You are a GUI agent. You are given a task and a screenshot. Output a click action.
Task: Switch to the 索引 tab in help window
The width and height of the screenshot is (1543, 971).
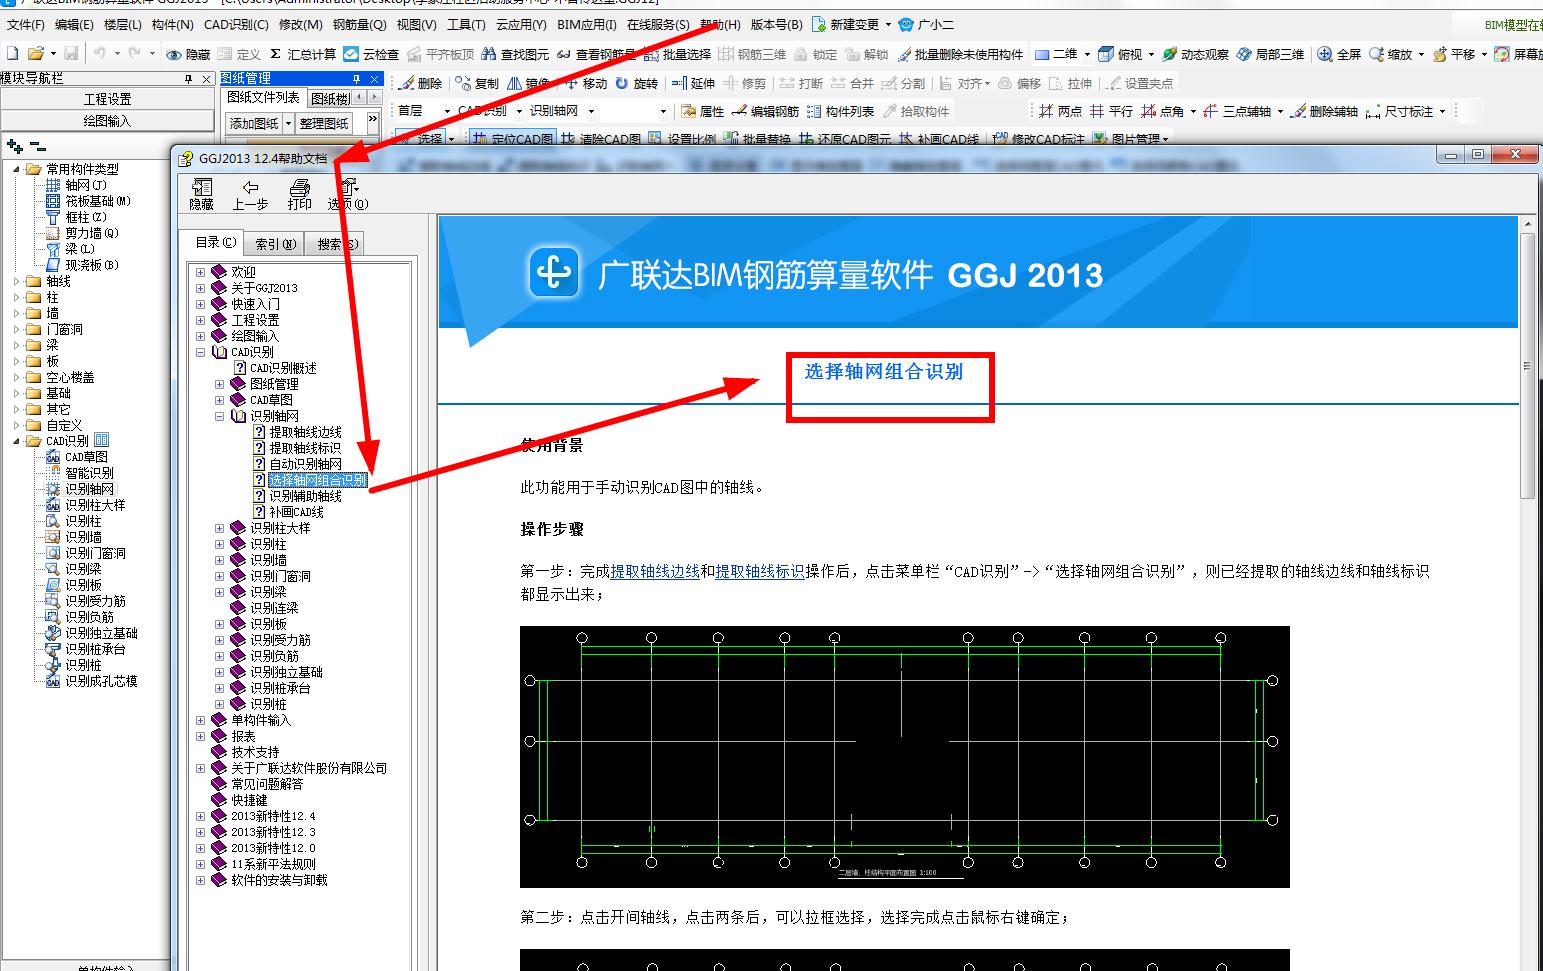click(x=275, y=243)
